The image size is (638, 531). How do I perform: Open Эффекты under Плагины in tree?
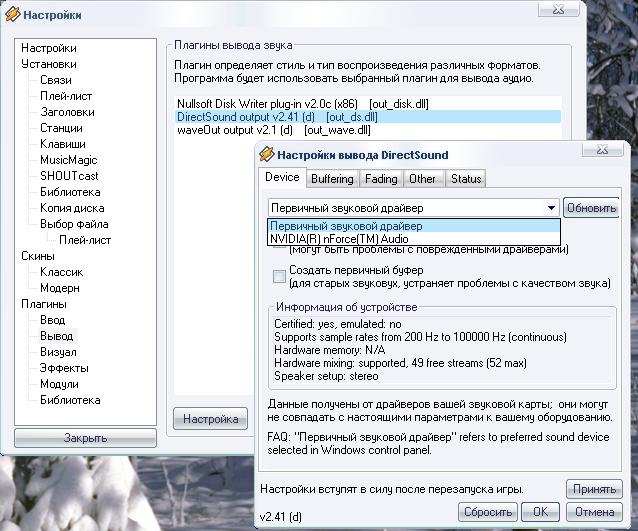[57, 368]
